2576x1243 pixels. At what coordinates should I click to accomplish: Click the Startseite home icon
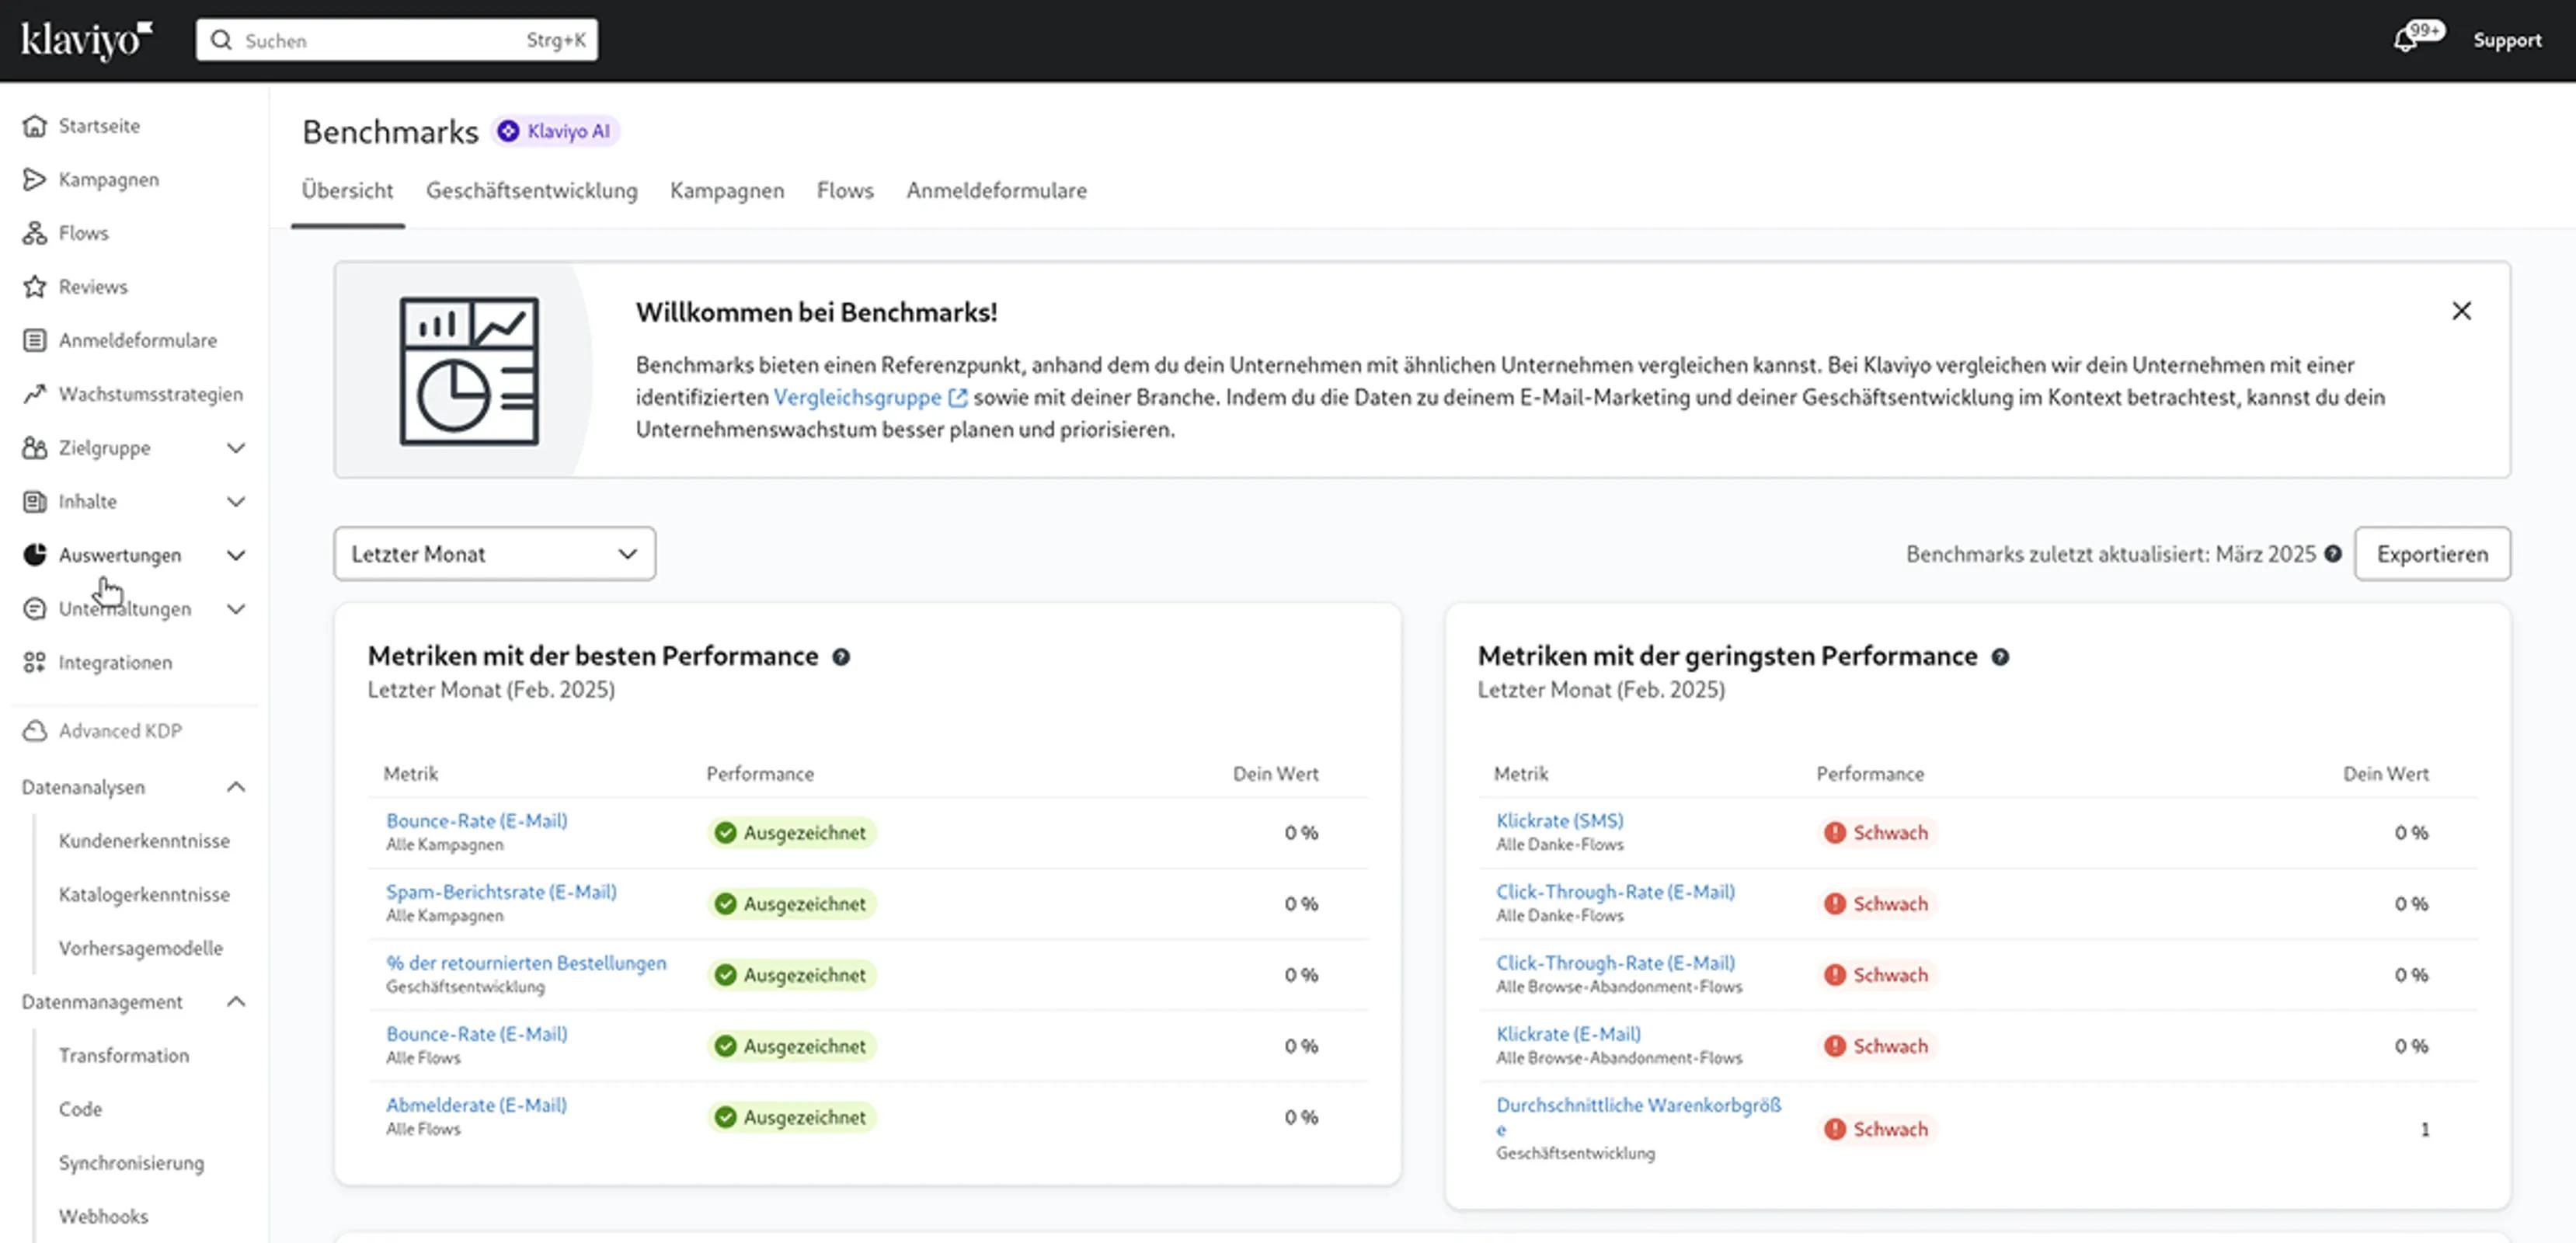click(x=35, y=126)
